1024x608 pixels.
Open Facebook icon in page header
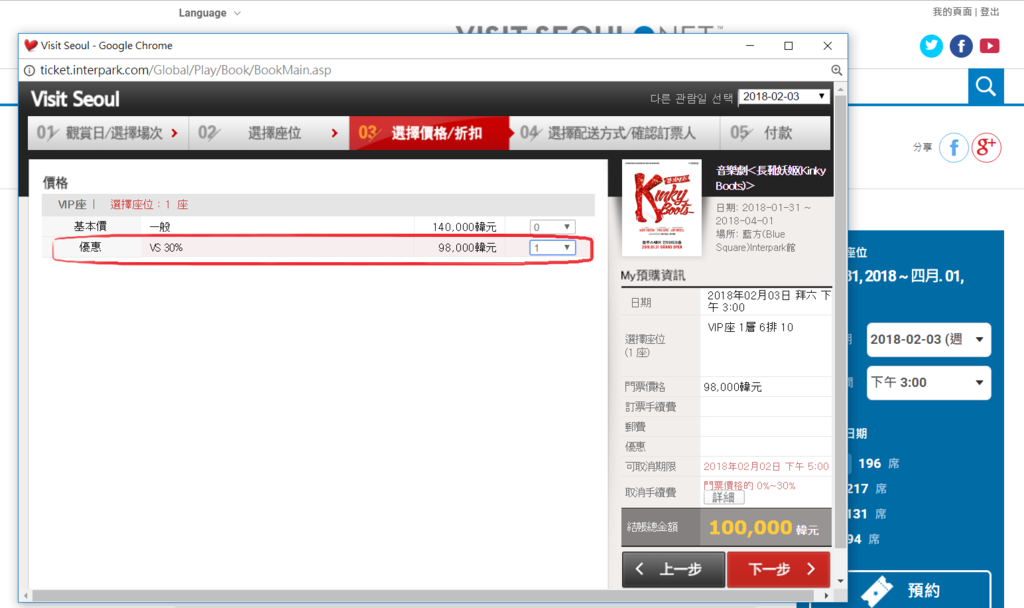(961, 46)
